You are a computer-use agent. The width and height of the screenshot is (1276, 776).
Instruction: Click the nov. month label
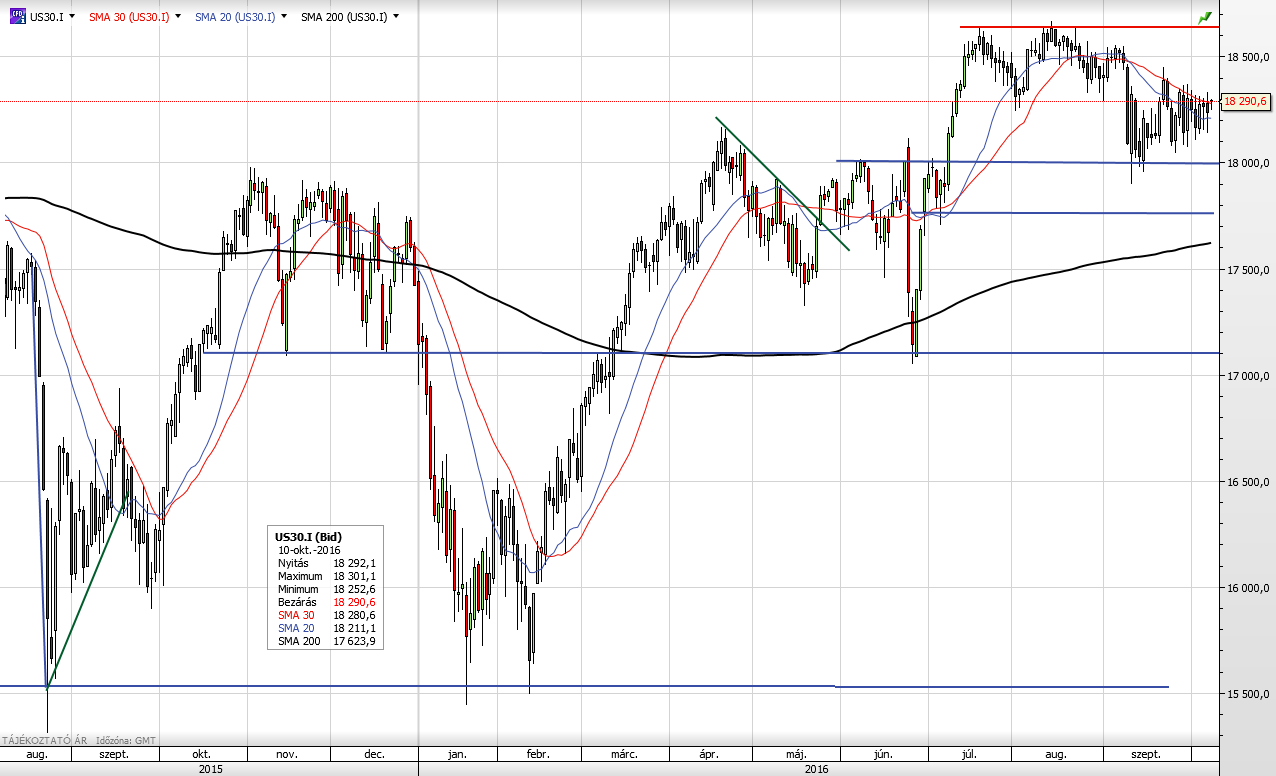pos(289,754)
